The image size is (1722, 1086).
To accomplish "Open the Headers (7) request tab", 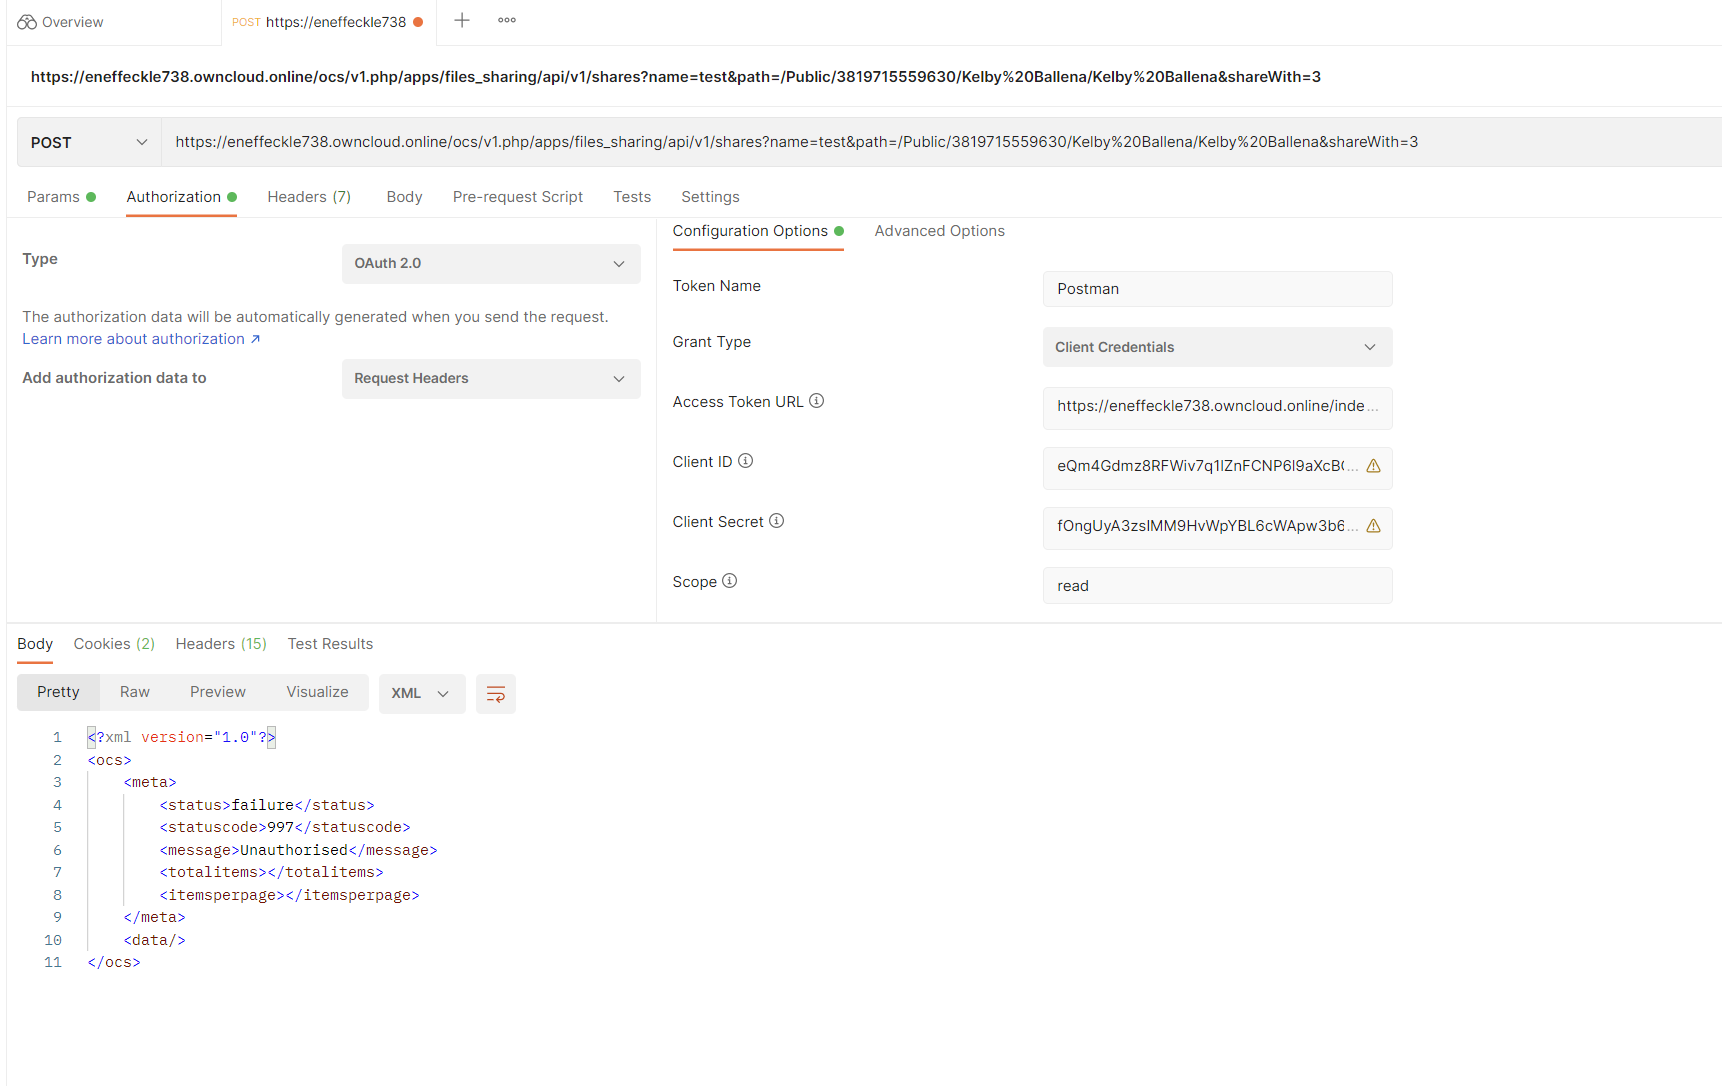I will (x=309, y=197).
